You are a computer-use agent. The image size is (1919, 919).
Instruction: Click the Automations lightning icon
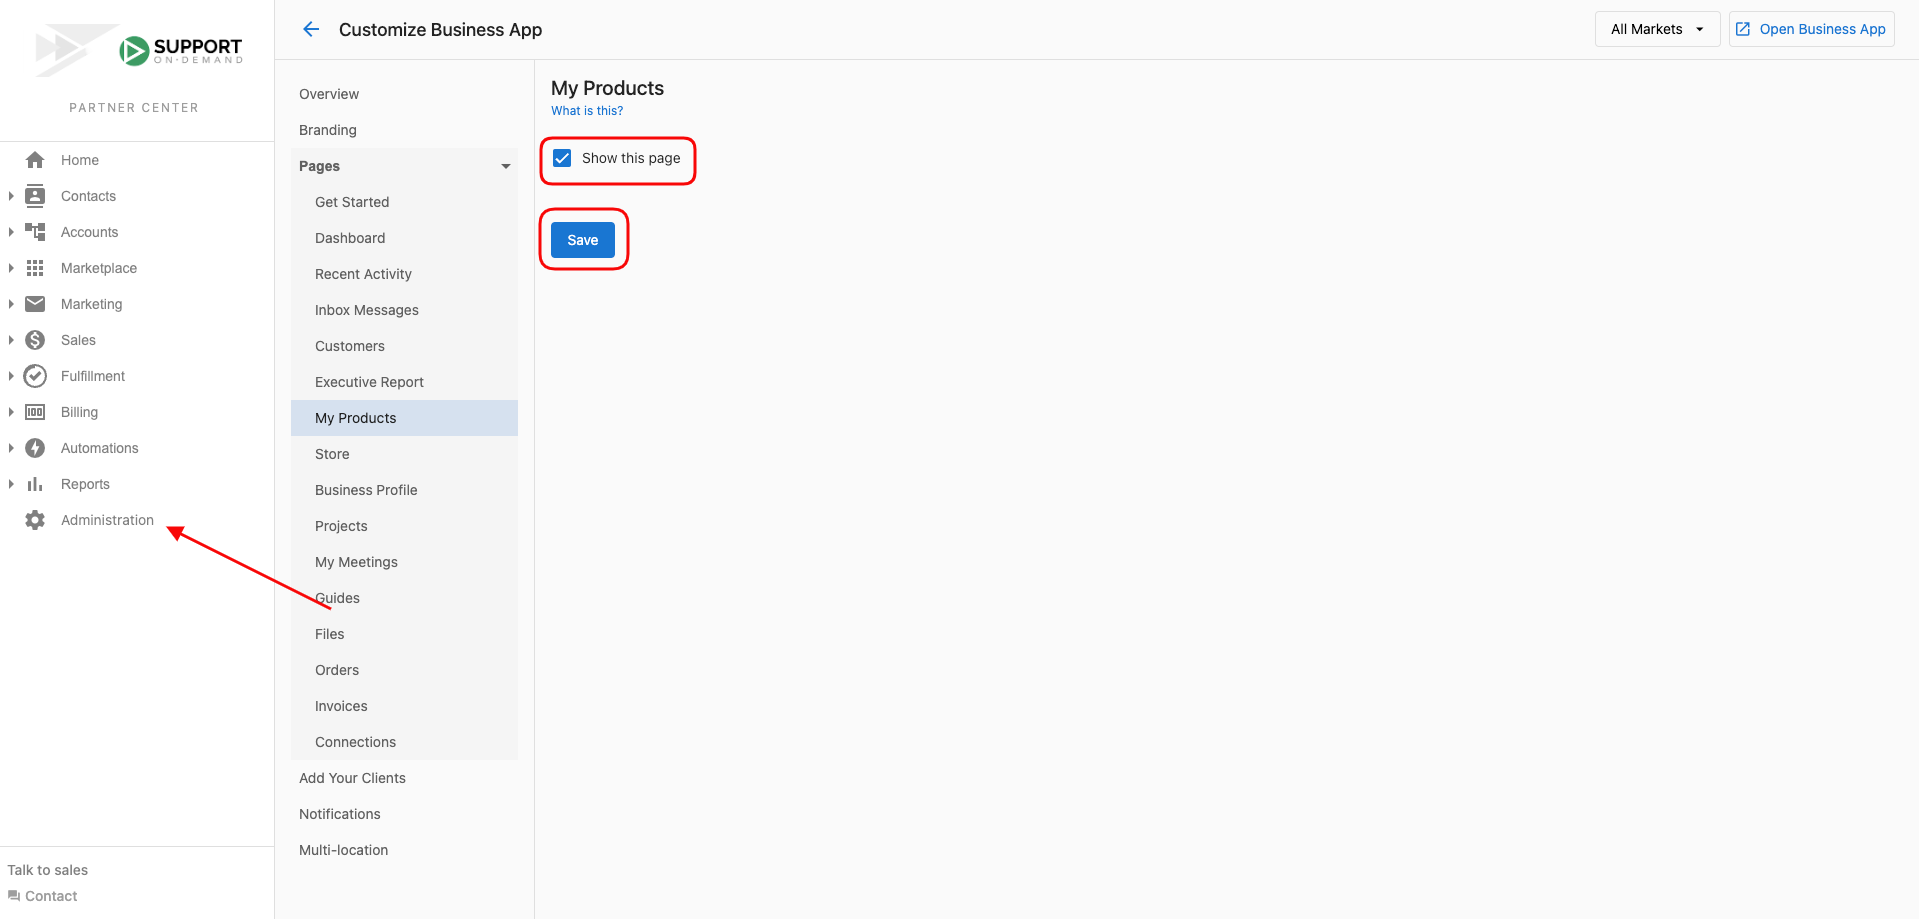35,448
